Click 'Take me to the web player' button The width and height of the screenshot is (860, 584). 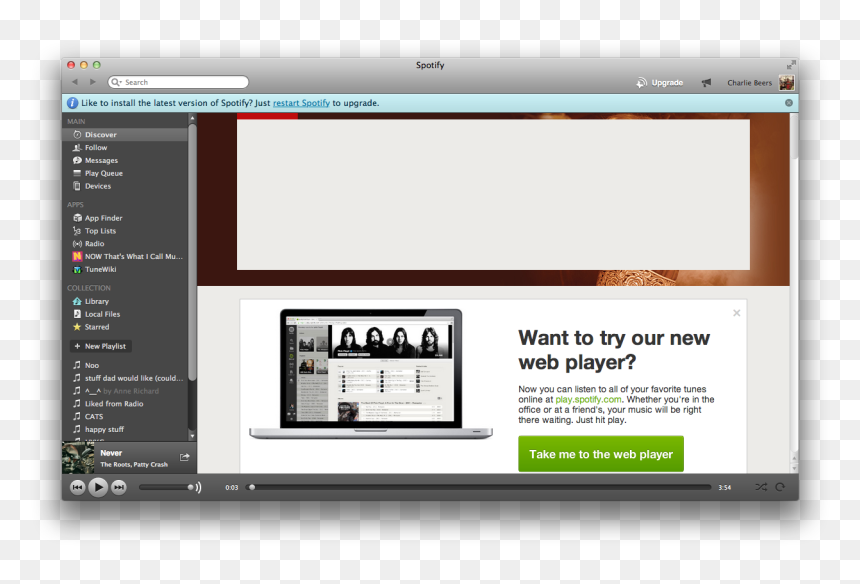(601, 454)
